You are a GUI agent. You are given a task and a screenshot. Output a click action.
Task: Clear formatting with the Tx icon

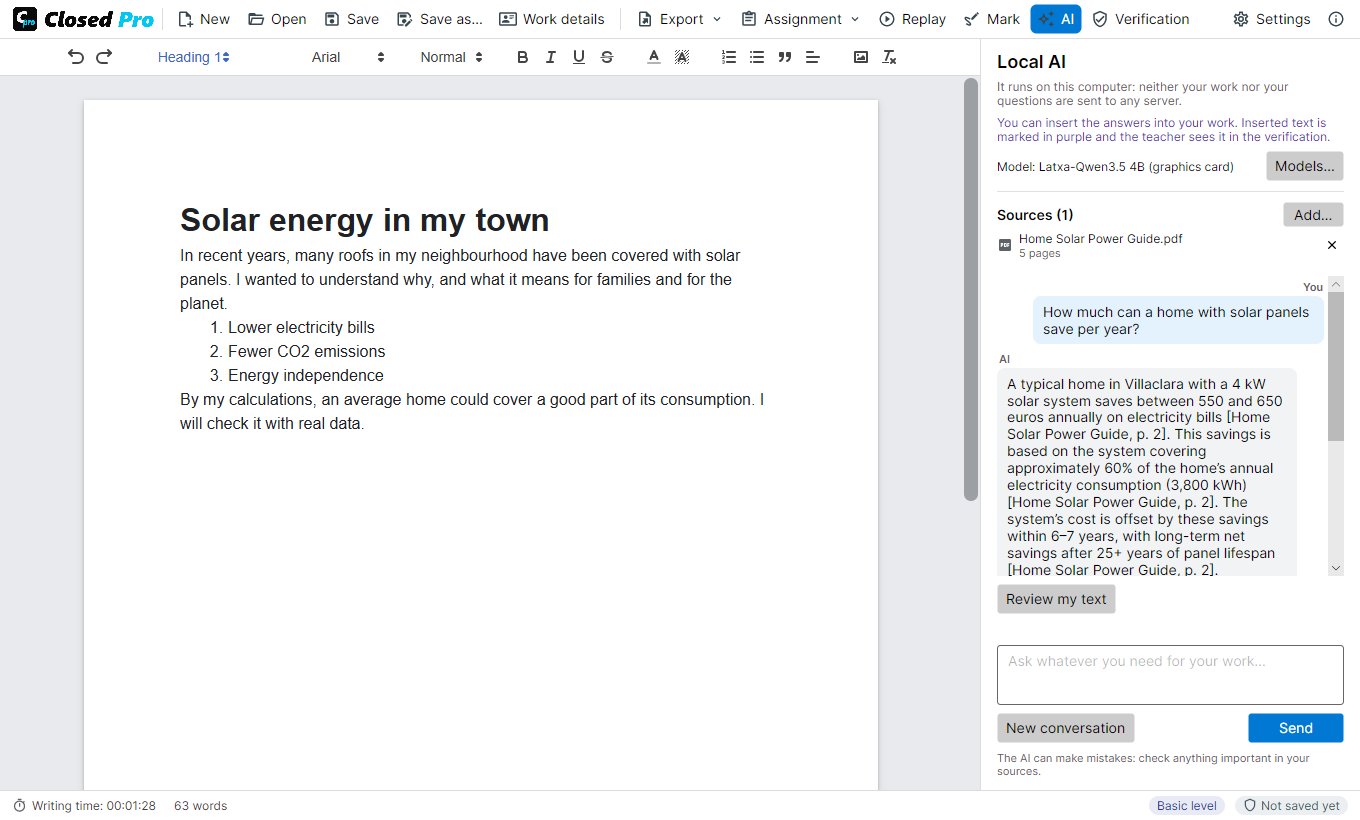889,57
